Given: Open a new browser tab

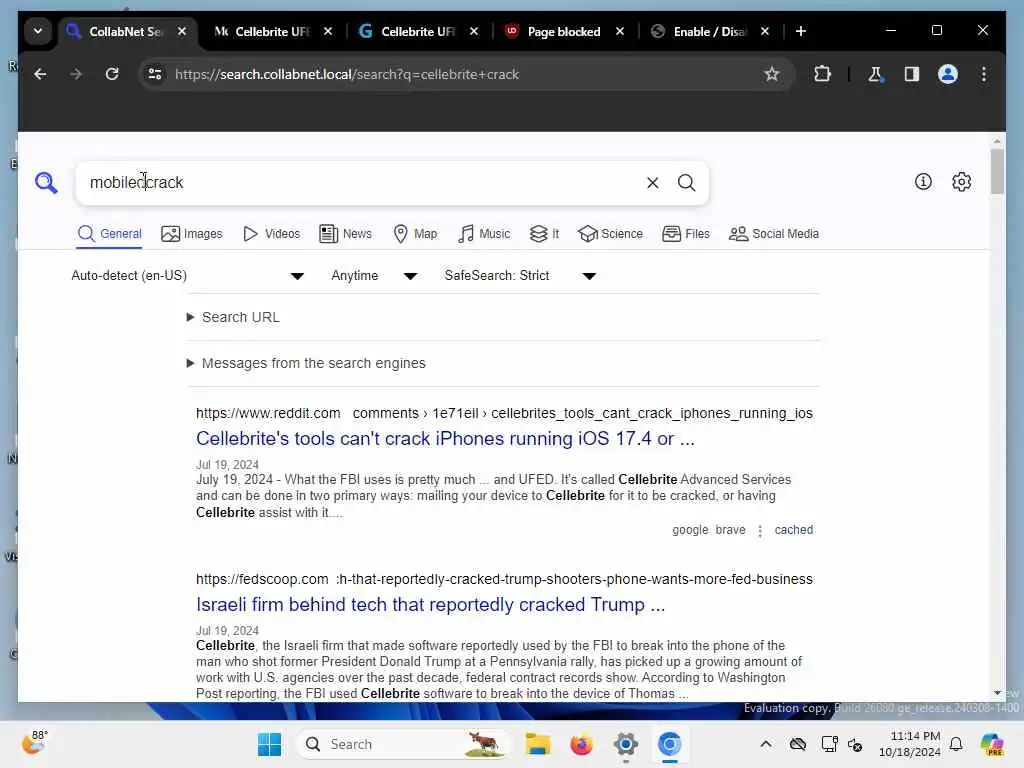Looking at the screenshot, I should pyautogui.click(x=801, y=31).
